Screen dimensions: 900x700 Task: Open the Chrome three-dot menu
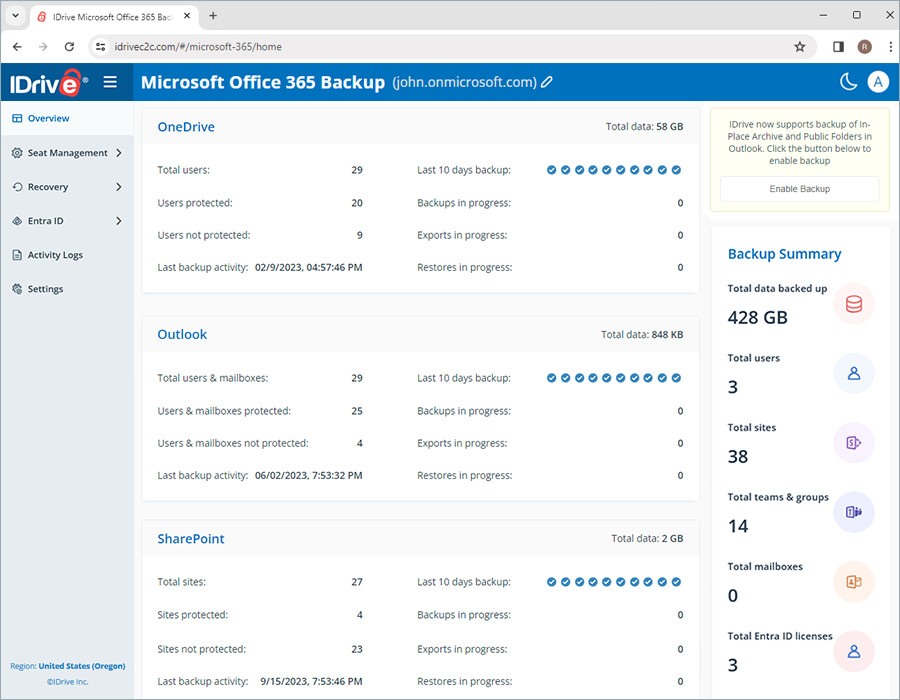point(890,47)
